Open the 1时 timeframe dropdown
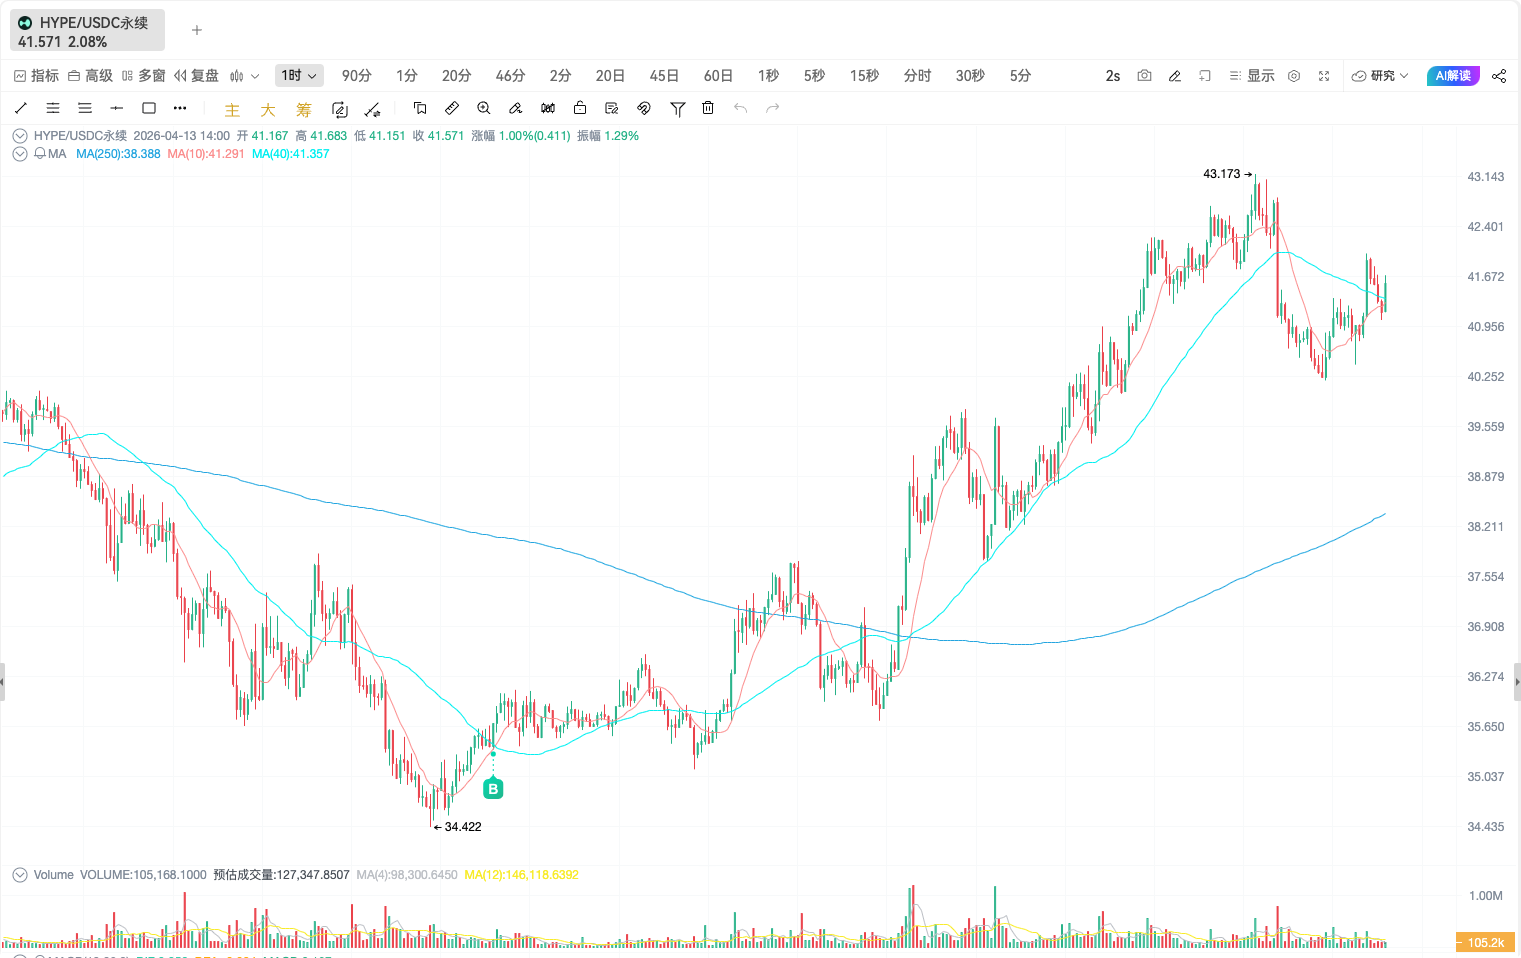Screen dimensions: 1521x958 [299, 76]
